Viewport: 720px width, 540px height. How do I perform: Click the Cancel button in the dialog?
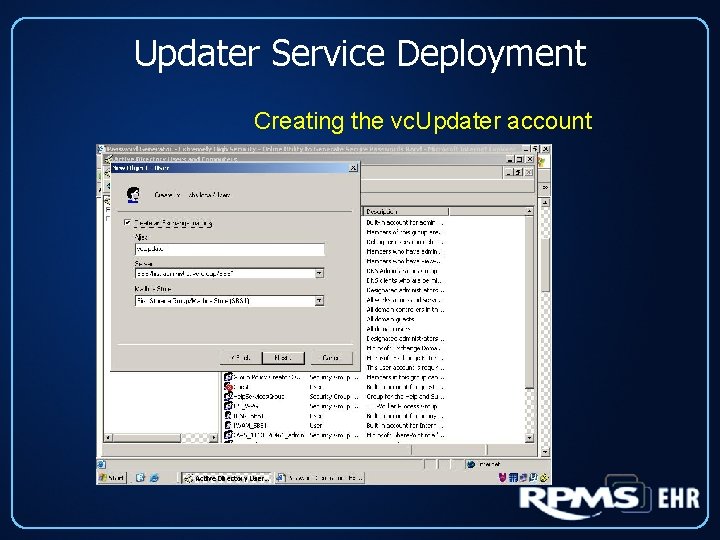coord(331,357)
